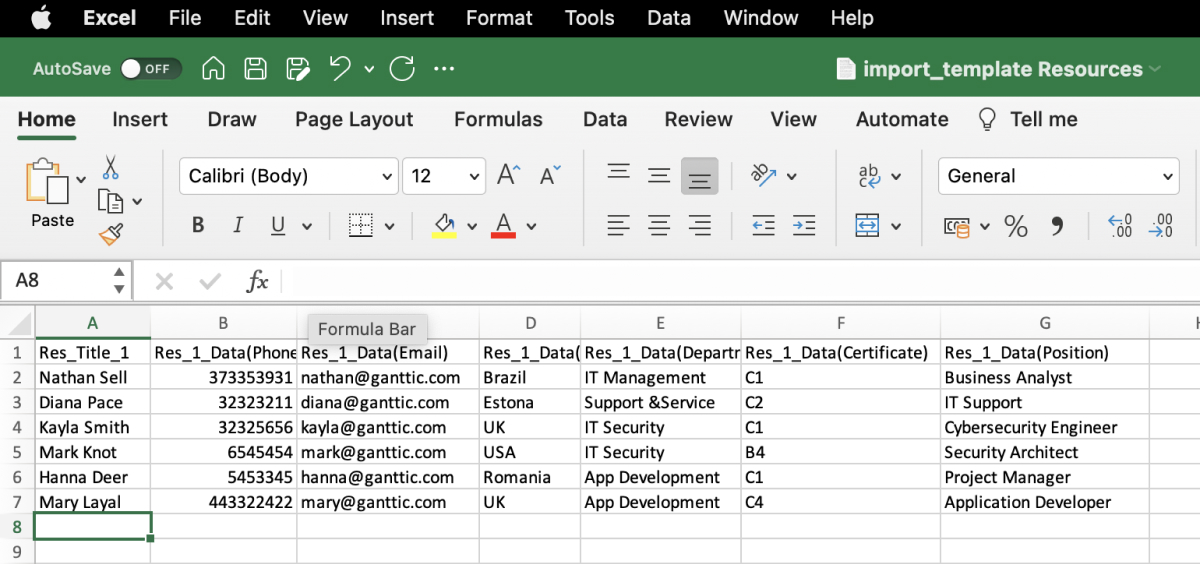The image size is (1200, 564).
Task: Click the Redo icon
Action: (x=402, y=69)
